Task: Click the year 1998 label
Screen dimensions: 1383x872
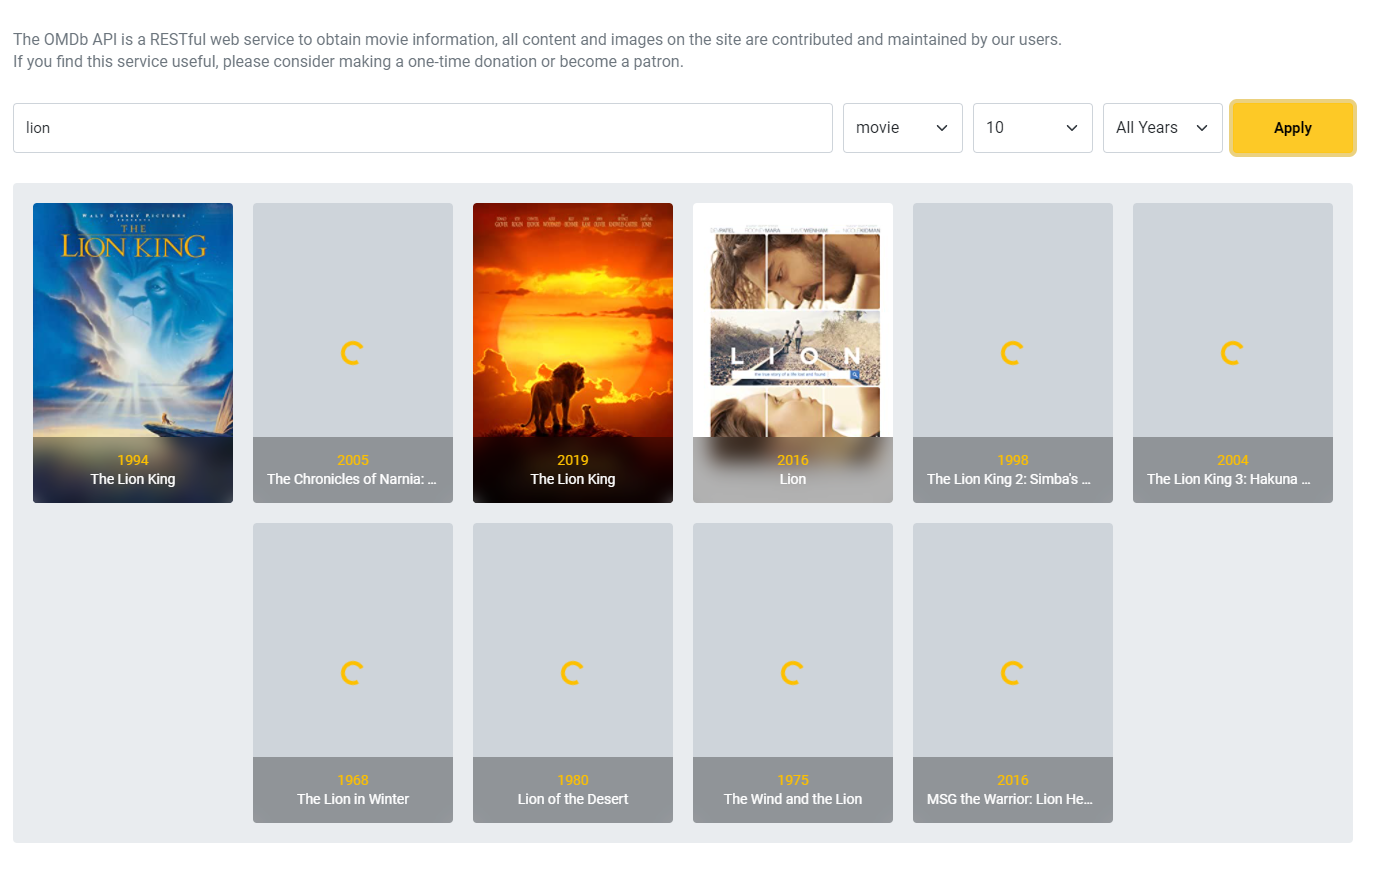Action: (x=1013, y=460)
